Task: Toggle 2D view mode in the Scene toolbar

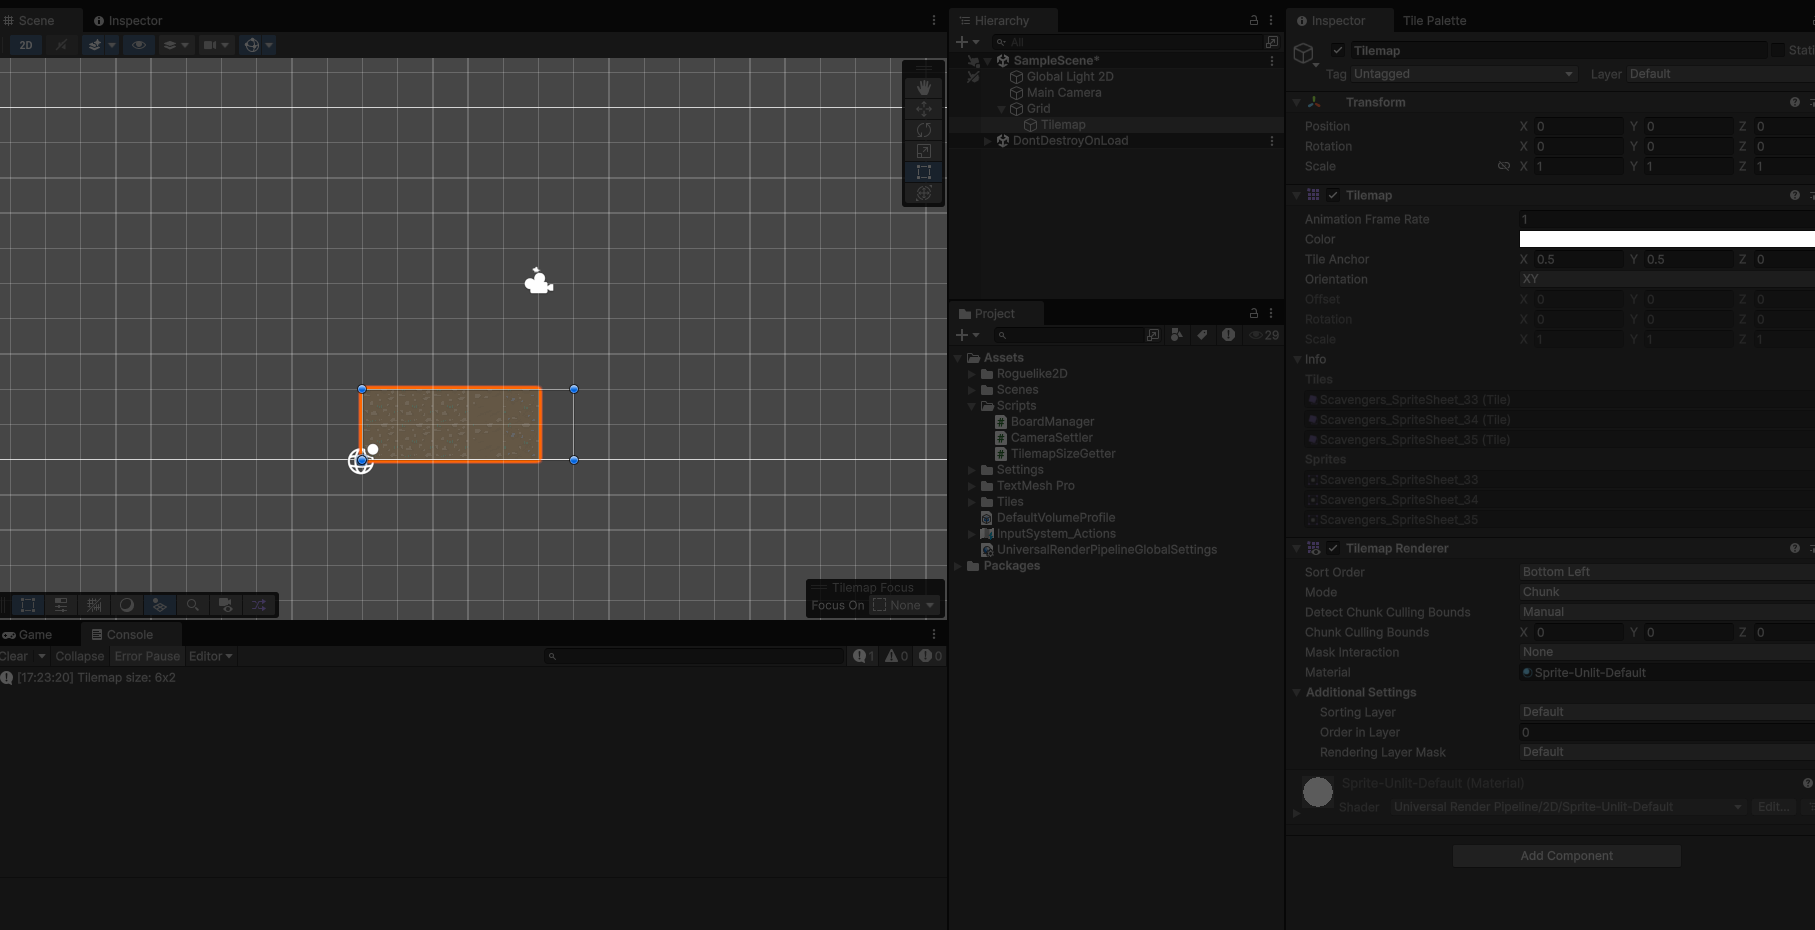Action: [26, 45]
